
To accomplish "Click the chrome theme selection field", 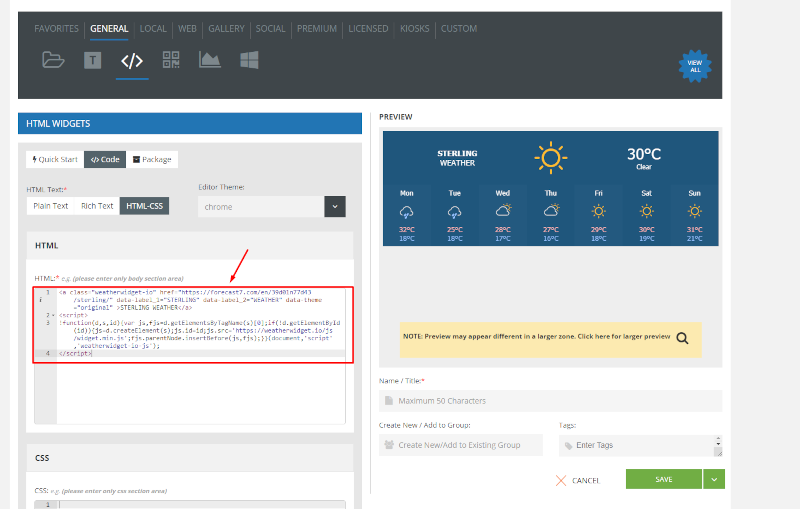I will (261, 207).
